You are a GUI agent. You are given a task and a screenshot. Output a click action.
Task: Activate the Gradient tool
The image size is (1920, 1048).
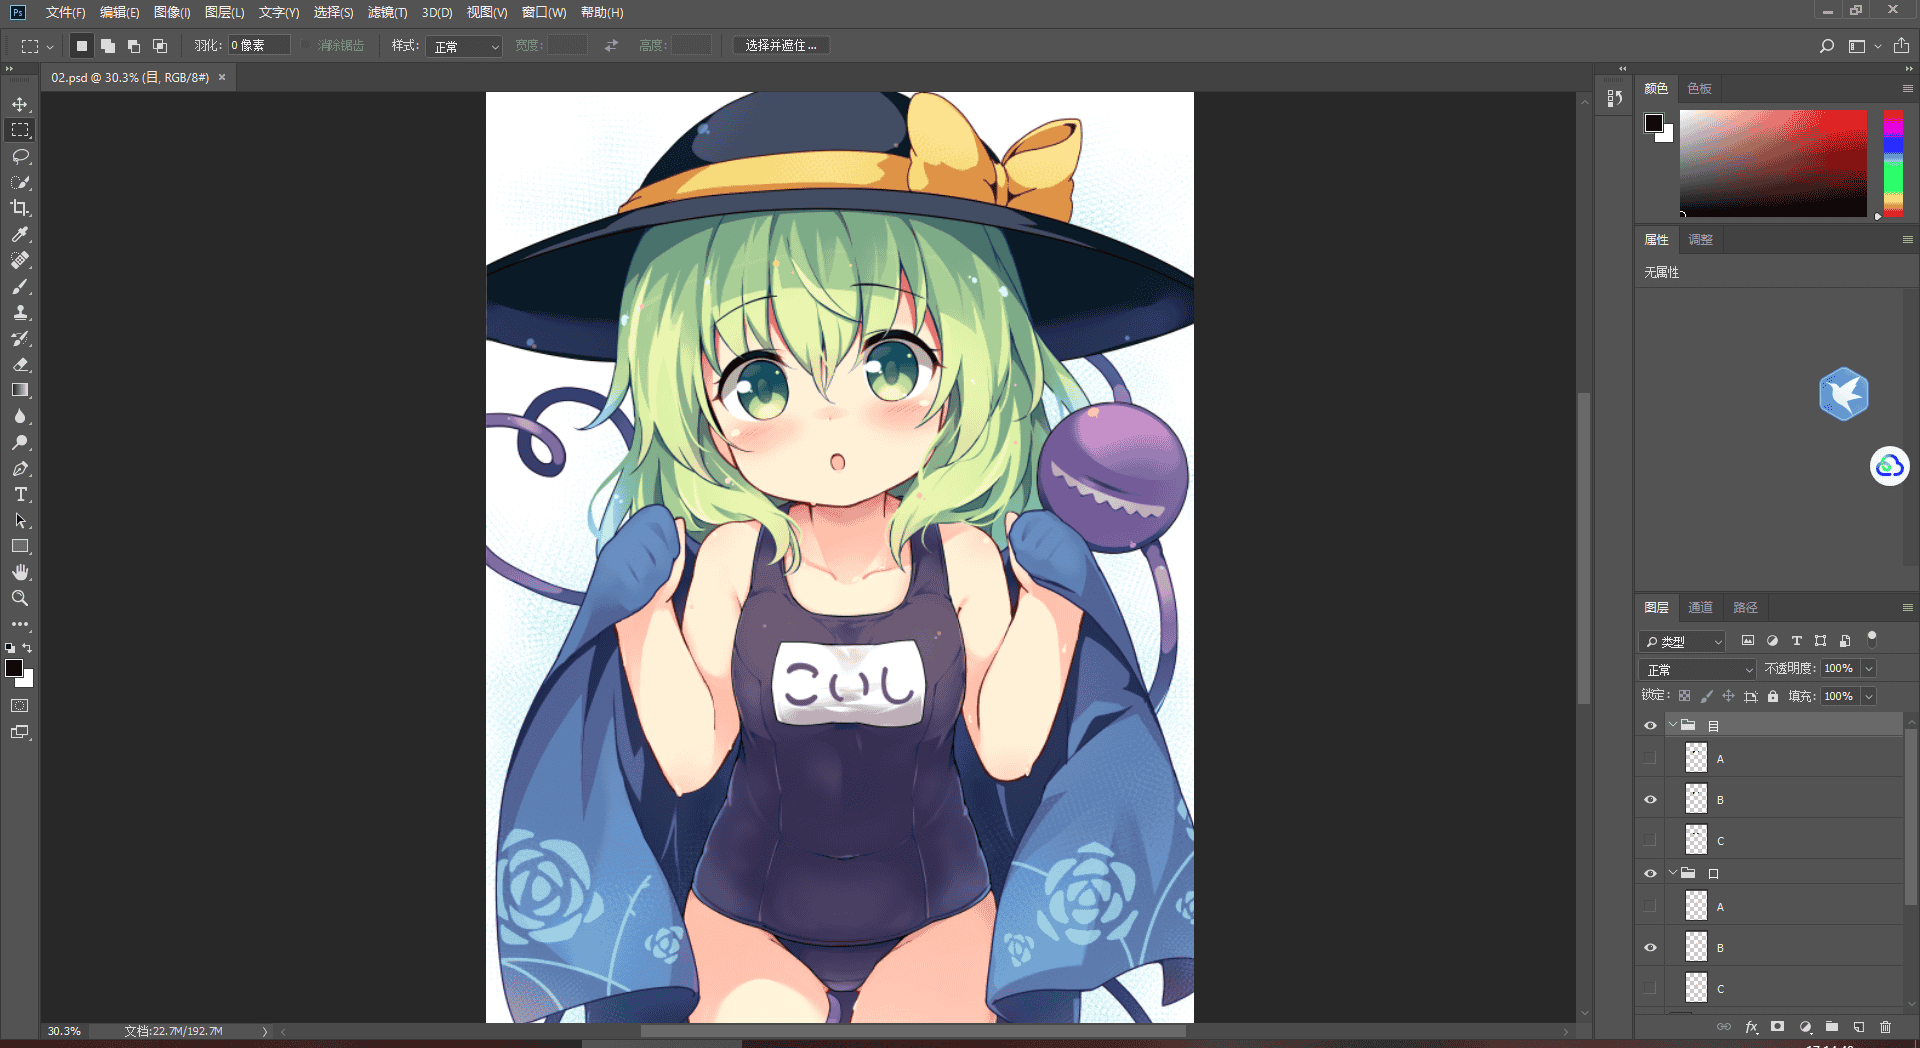(20, 390)
